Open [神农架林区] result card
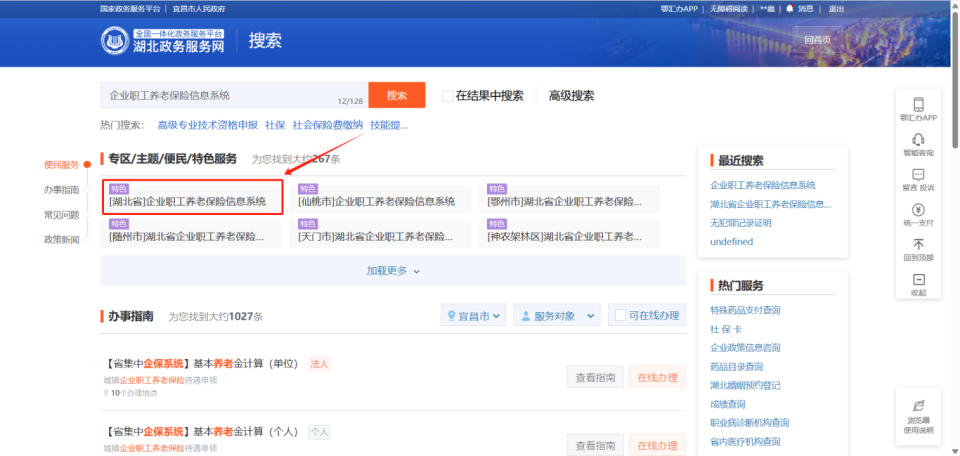The image size is (960, 456). tap(569, 234)
